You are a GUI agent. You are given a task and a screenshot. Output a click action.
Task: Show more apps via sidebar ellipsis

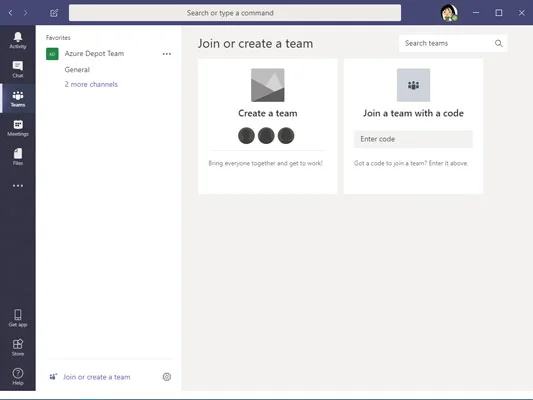pos(18,186)
